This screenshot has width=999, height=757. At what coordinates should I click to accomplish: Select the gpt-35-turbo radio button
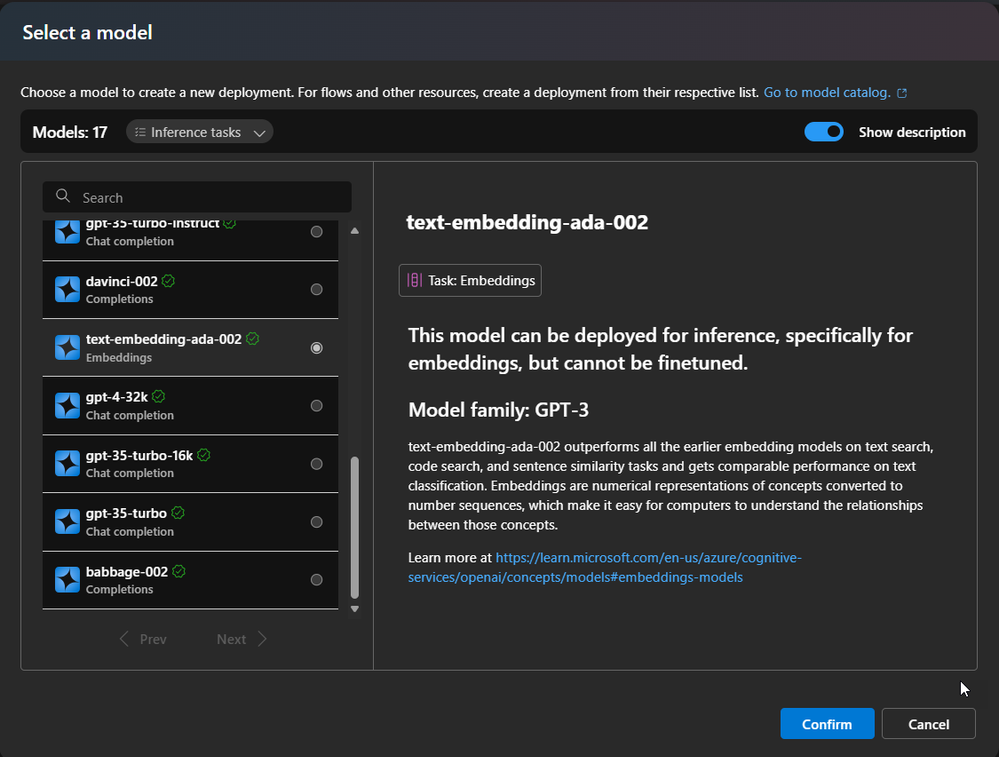317,522
